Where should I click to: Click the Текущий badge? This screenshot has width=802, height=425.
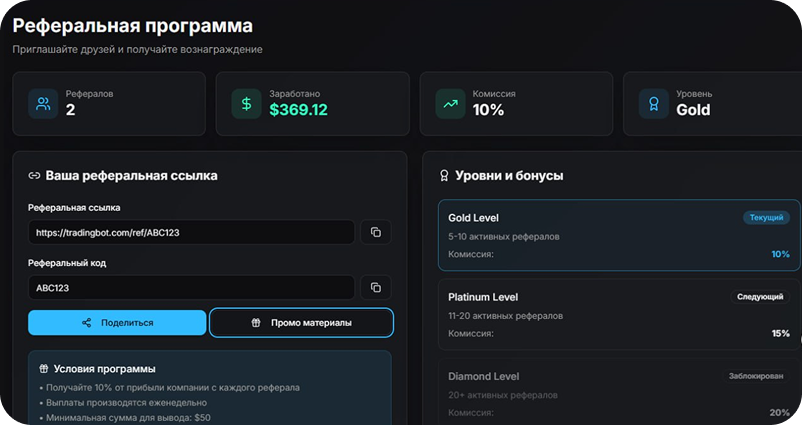[x=766, y=217]
